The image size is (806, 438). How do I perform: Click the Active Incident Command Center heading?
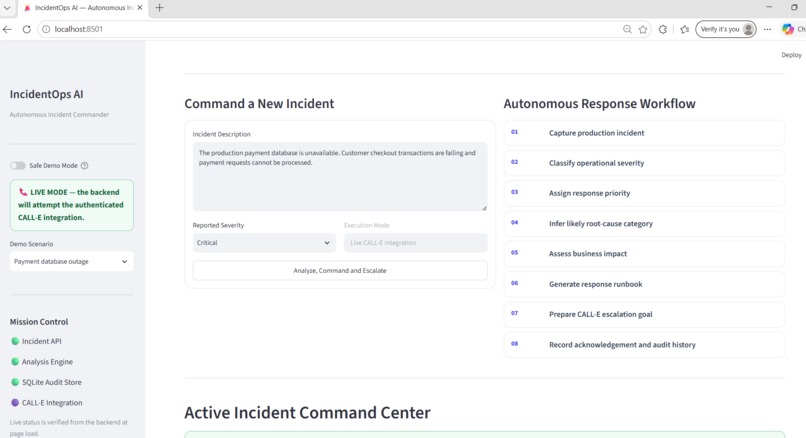click(x=307, y=412)
